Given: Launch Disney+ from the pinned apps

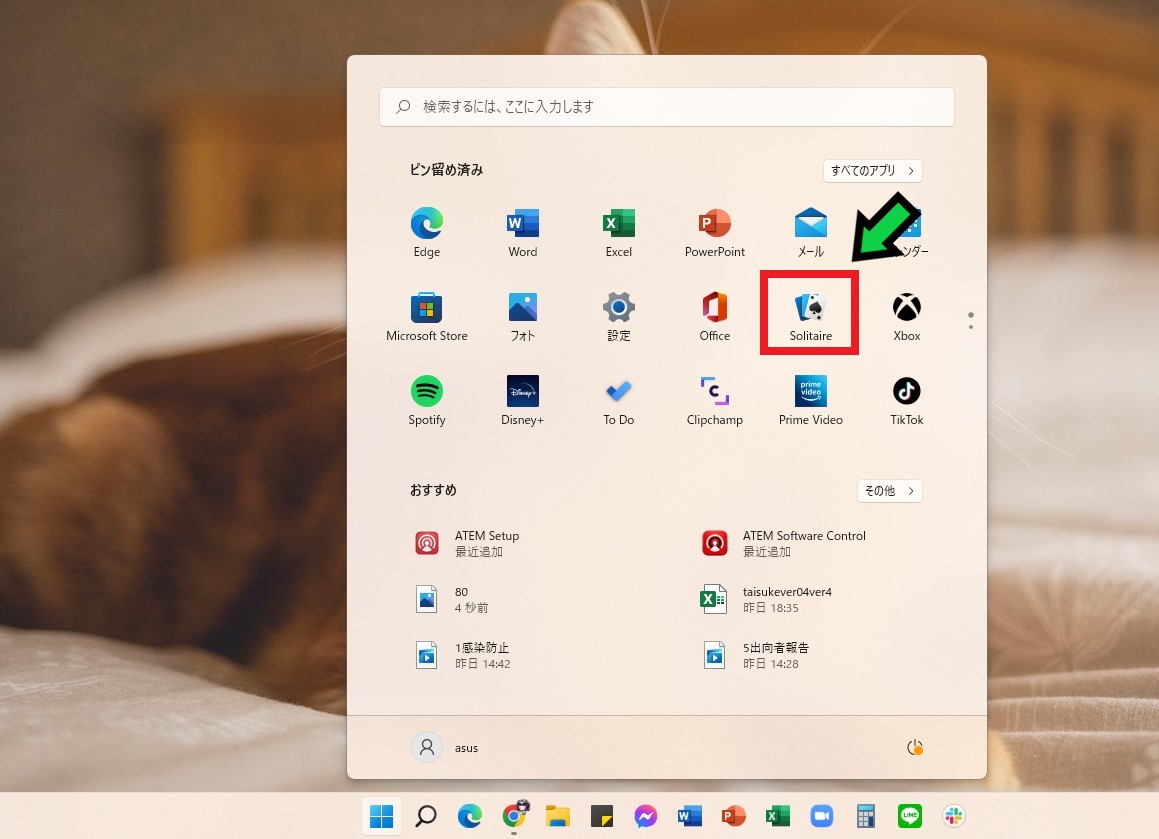Looking at the screenshot, I should click(522, 400).
